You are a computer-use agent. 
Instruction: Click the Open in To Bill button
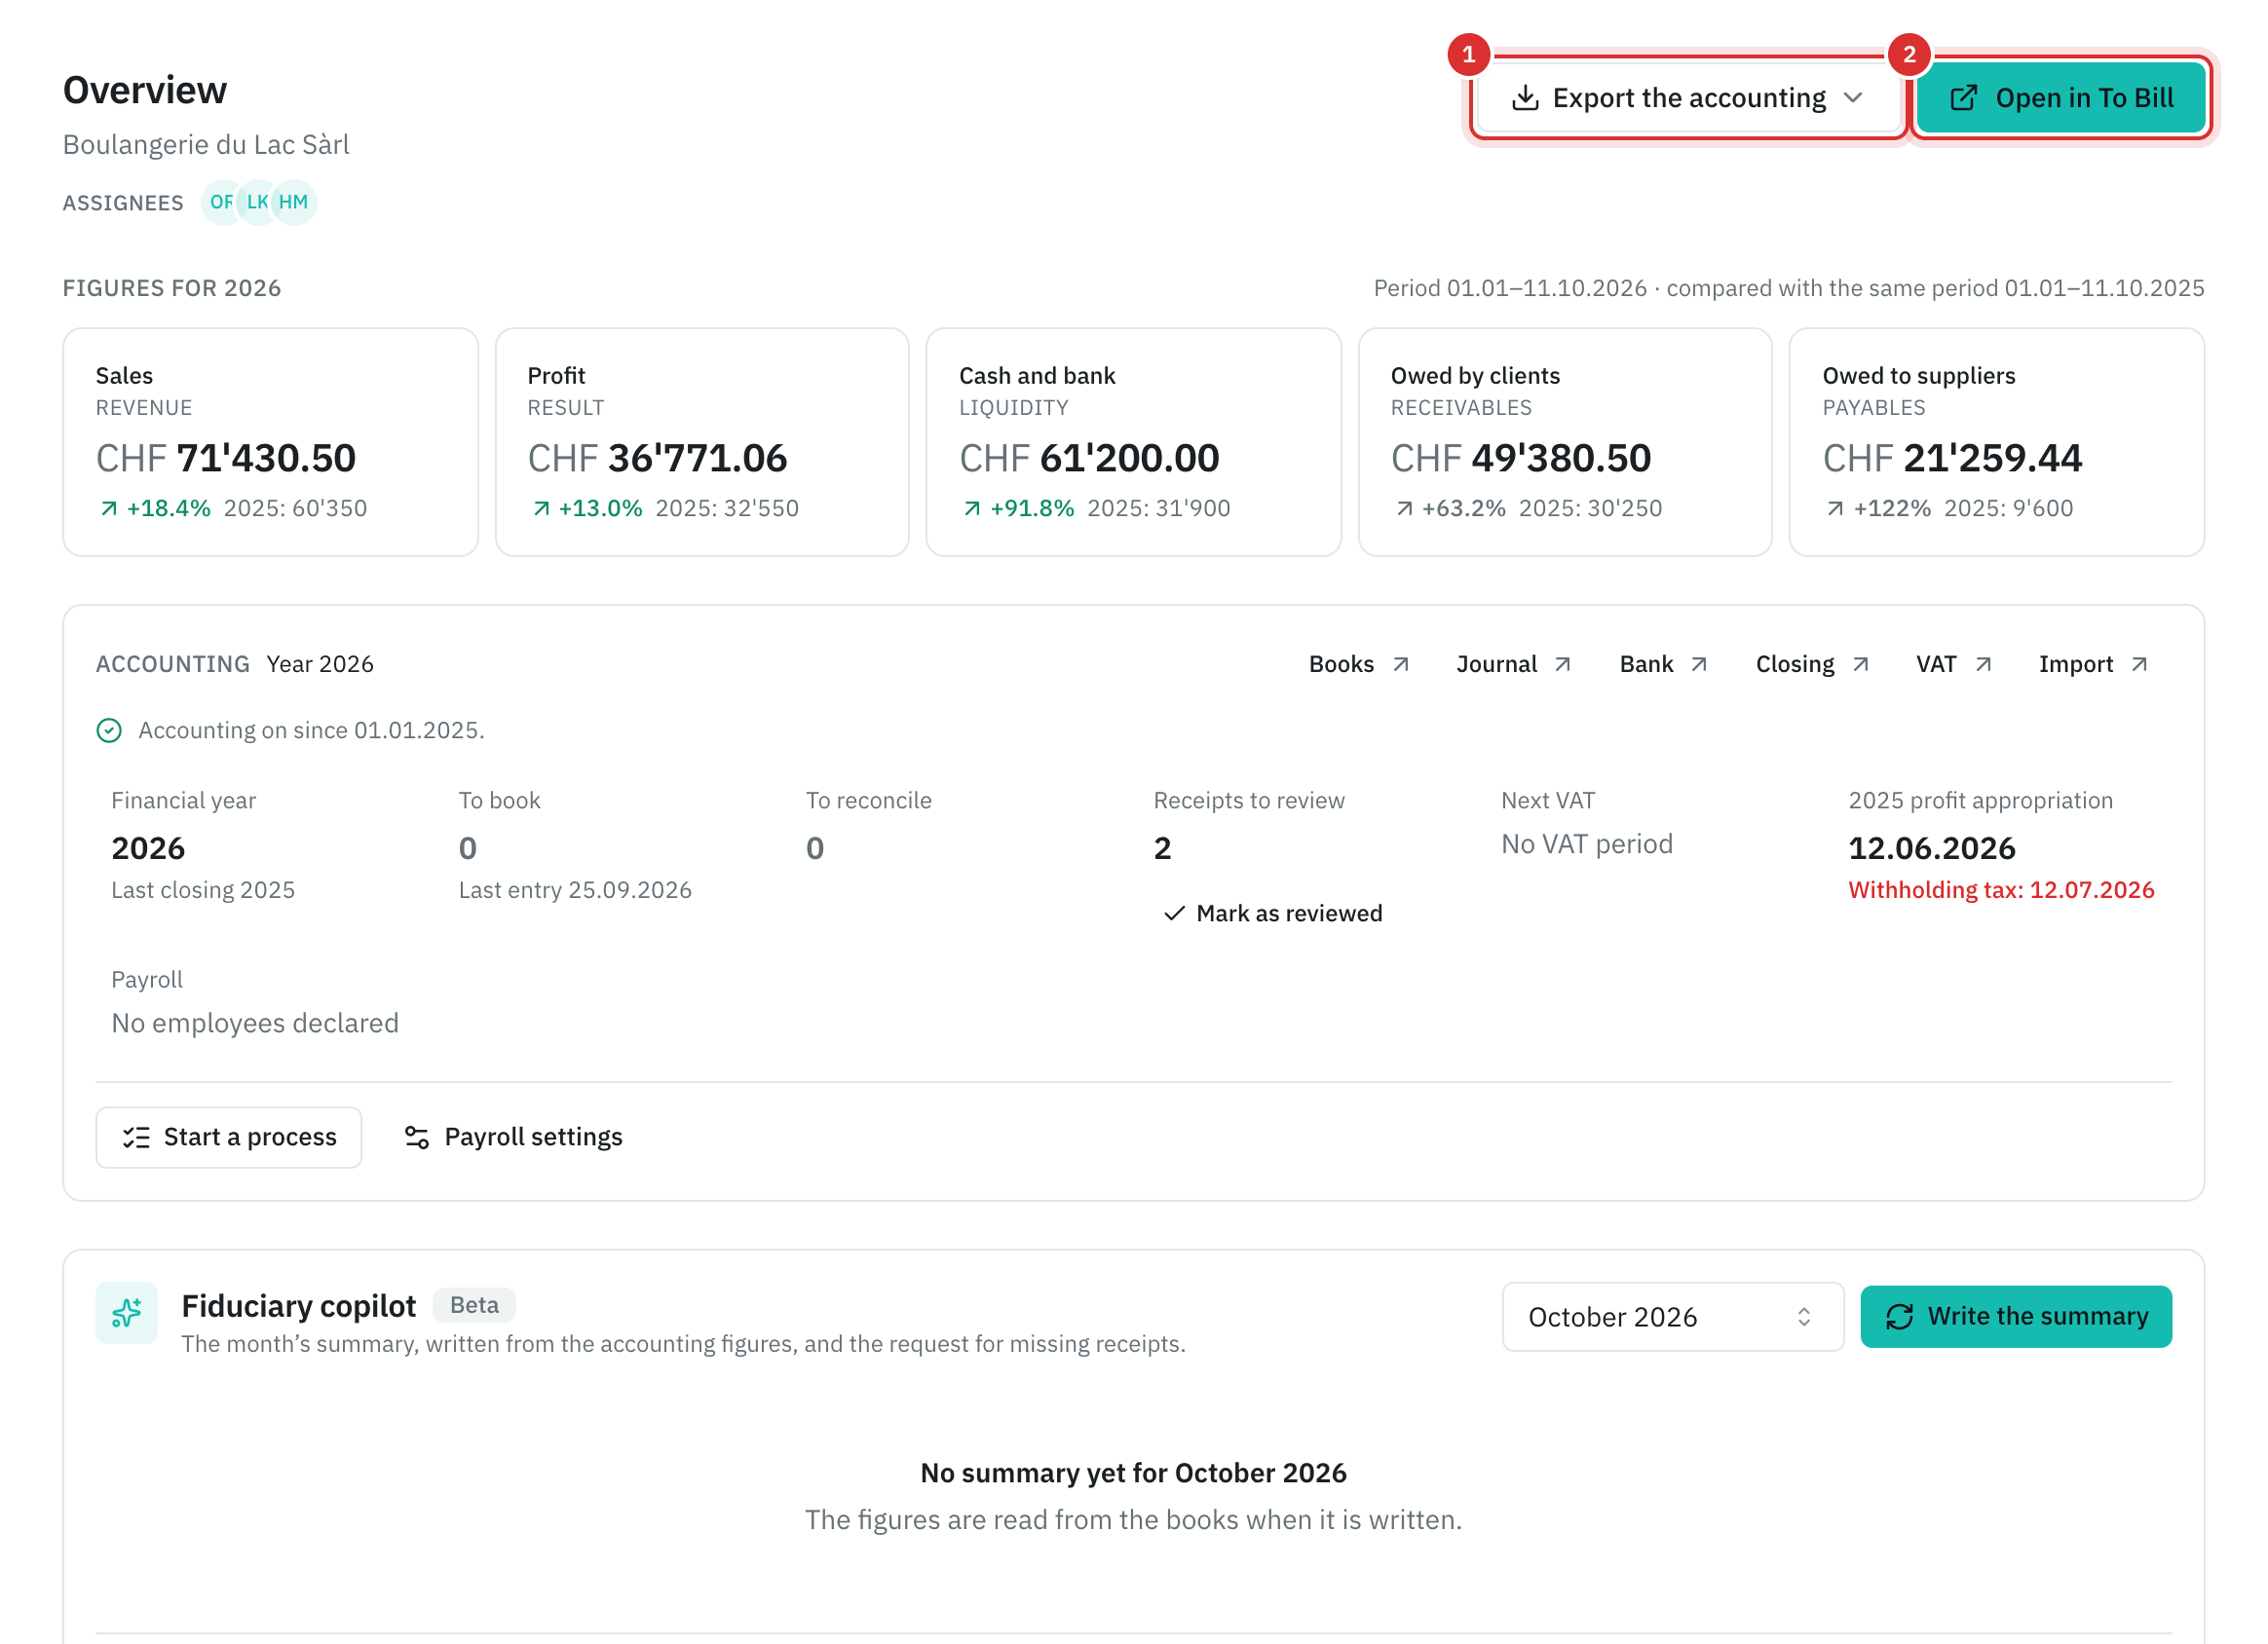coord(2061,98)
